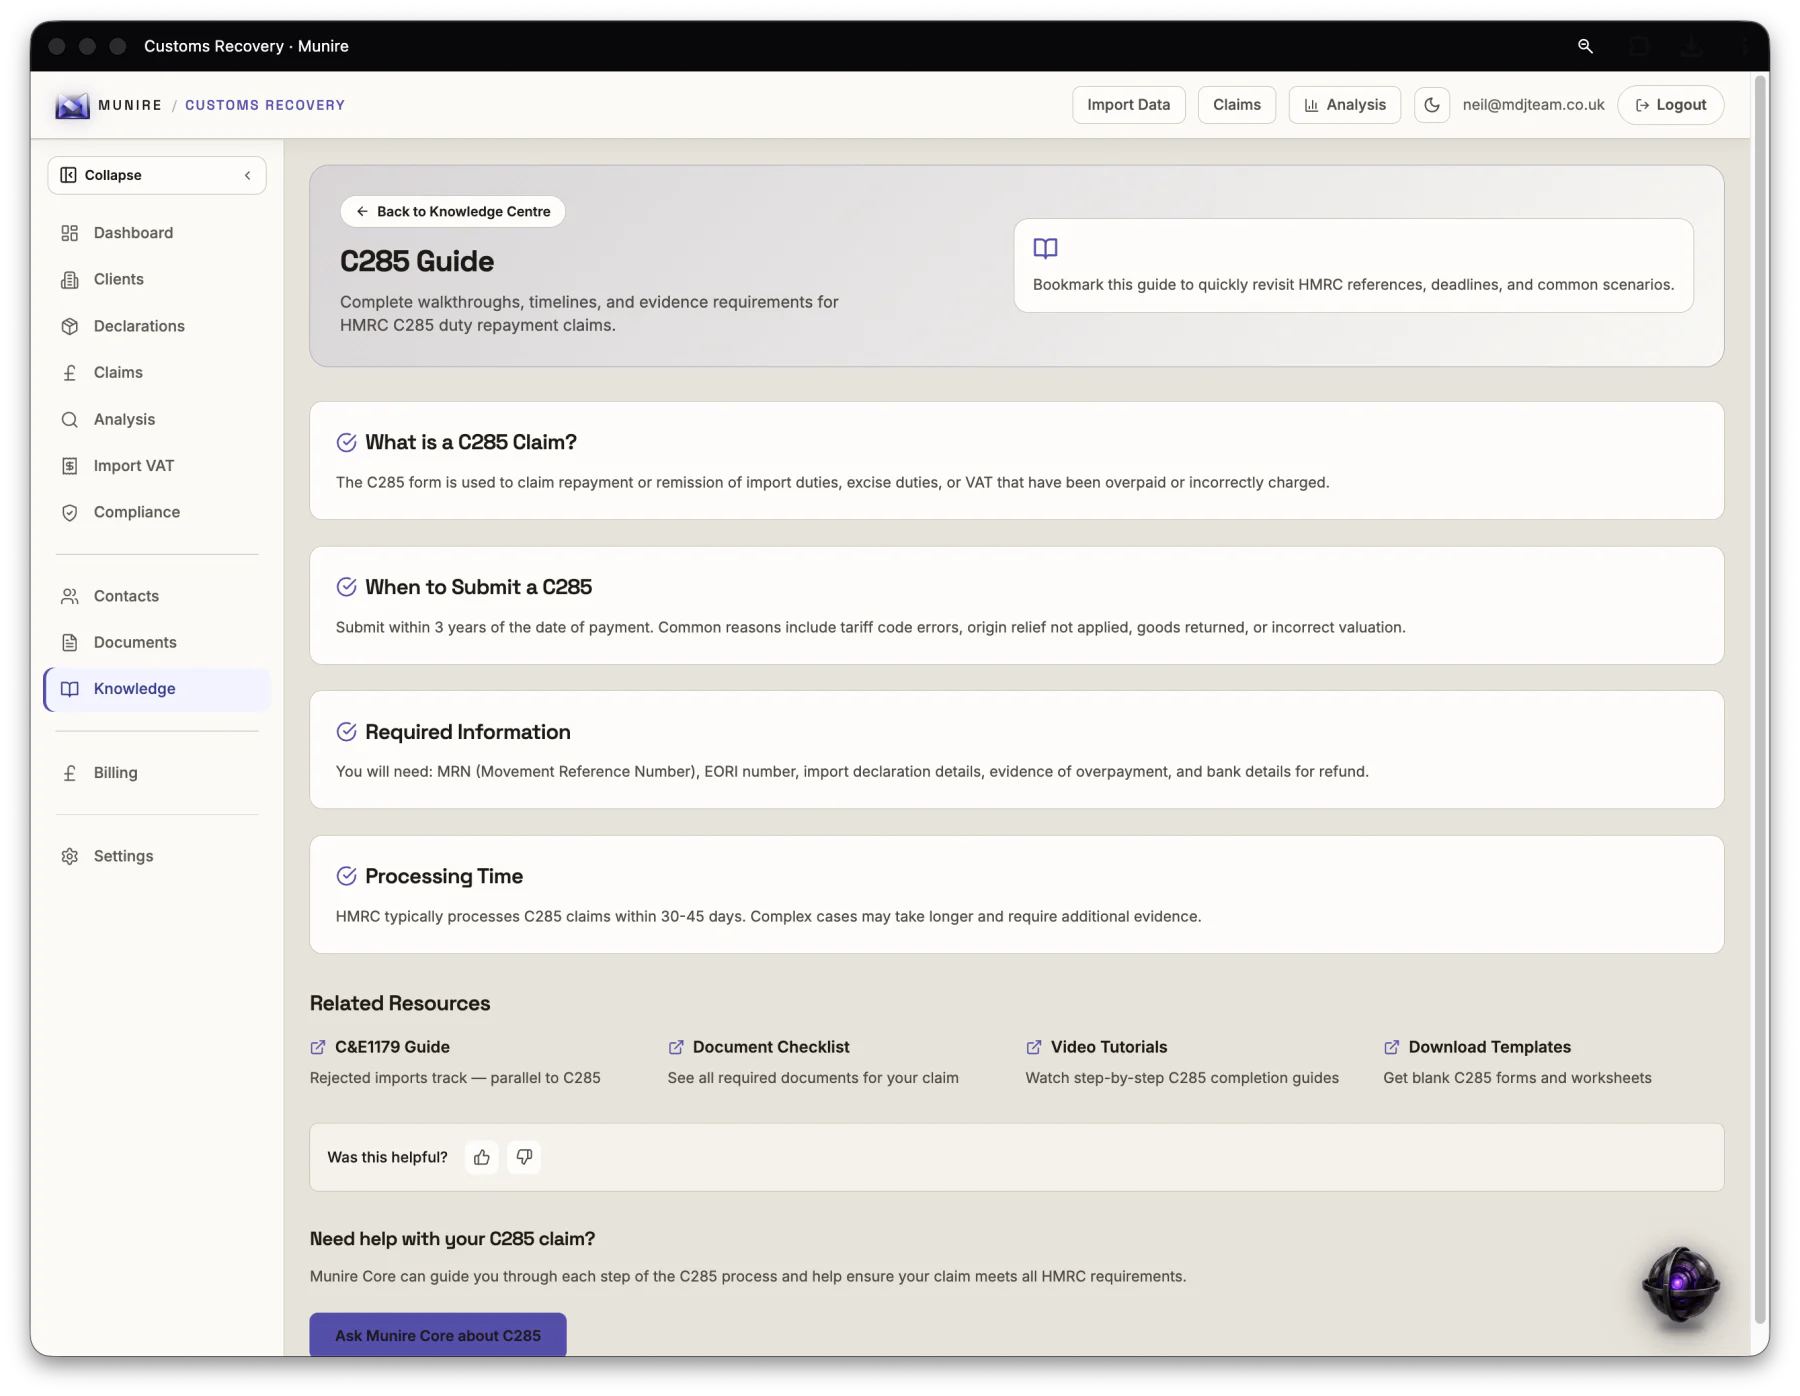Viewport: 1800px width, 1396px height.
Task: Click Ask Munire Core about C285
Action: [438, 1335]
